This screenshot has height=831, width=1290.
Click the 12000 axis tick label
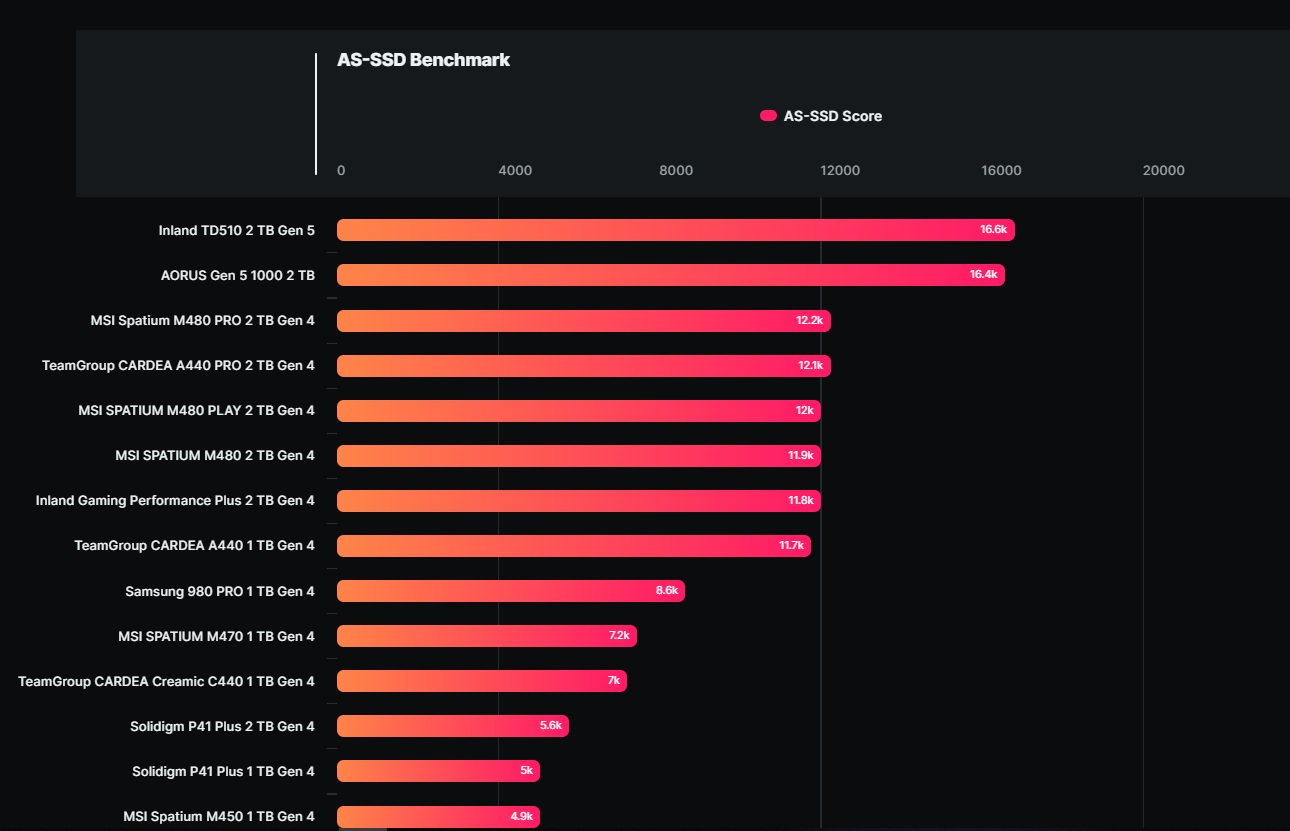(840, 170)
